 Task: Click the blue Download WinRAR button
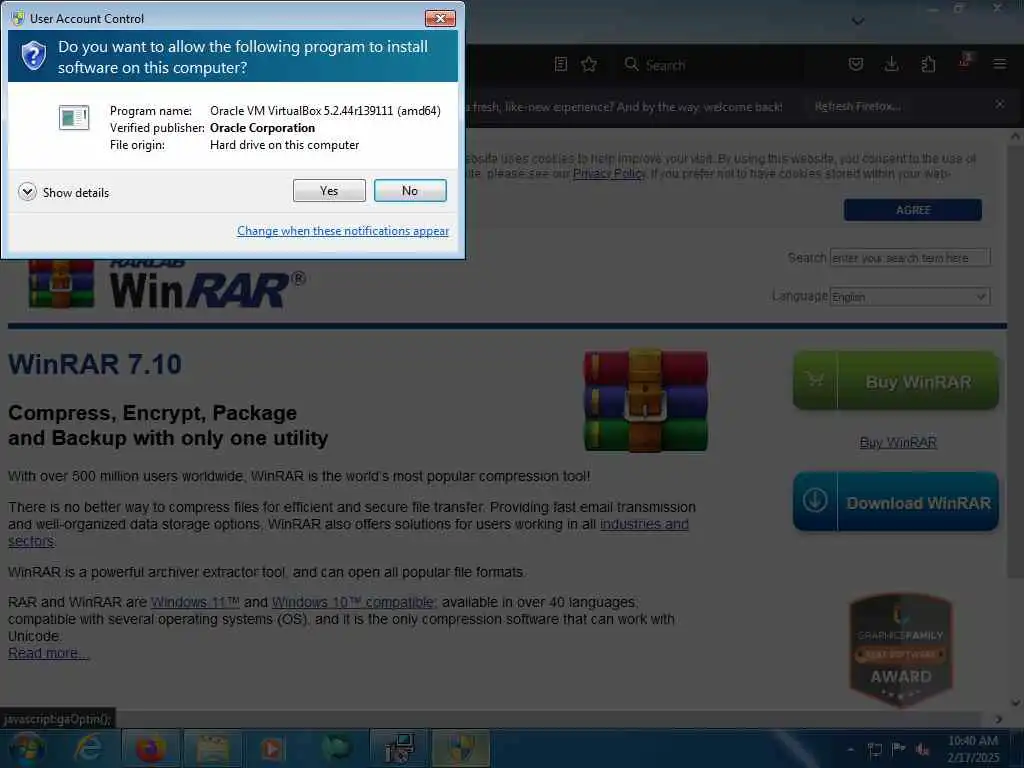pyautogui.click(x=895, y=502)
